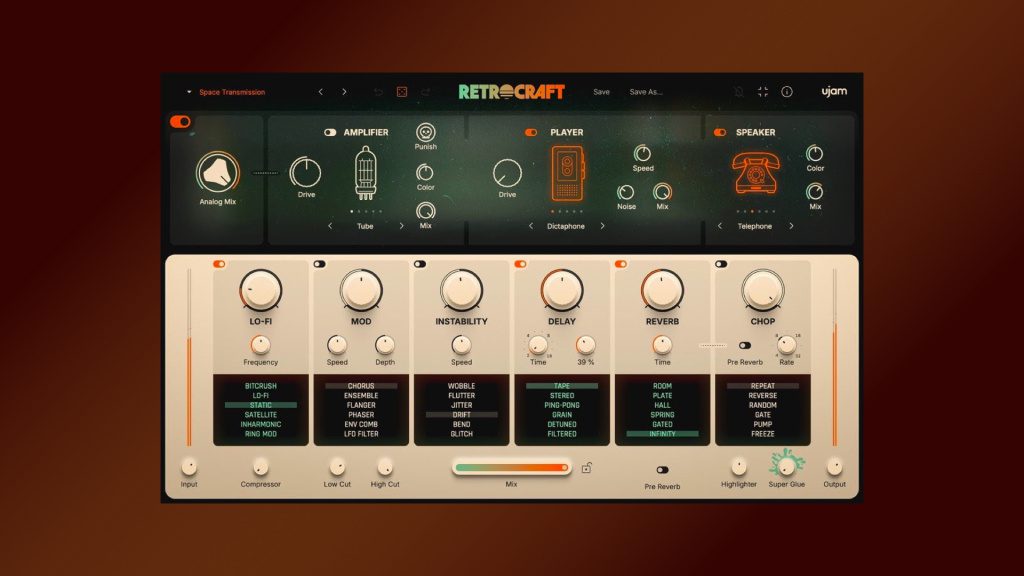Enable the Amplifier toggle
Screen dimensions: 1024x576
coord(330,133)
